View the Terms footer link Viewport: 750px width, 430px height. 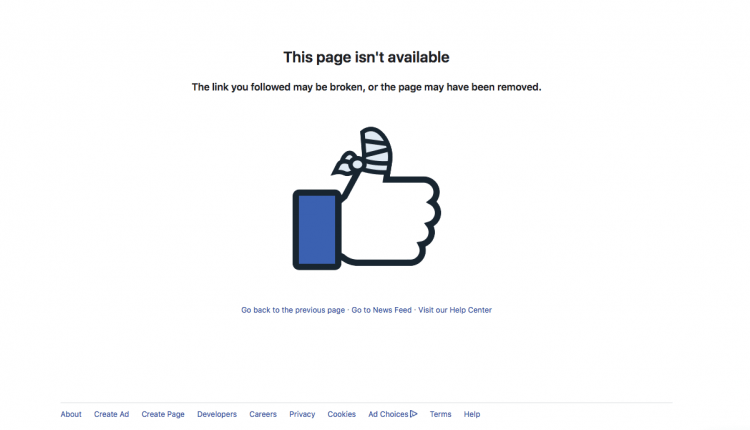click(x=440, y=414)
